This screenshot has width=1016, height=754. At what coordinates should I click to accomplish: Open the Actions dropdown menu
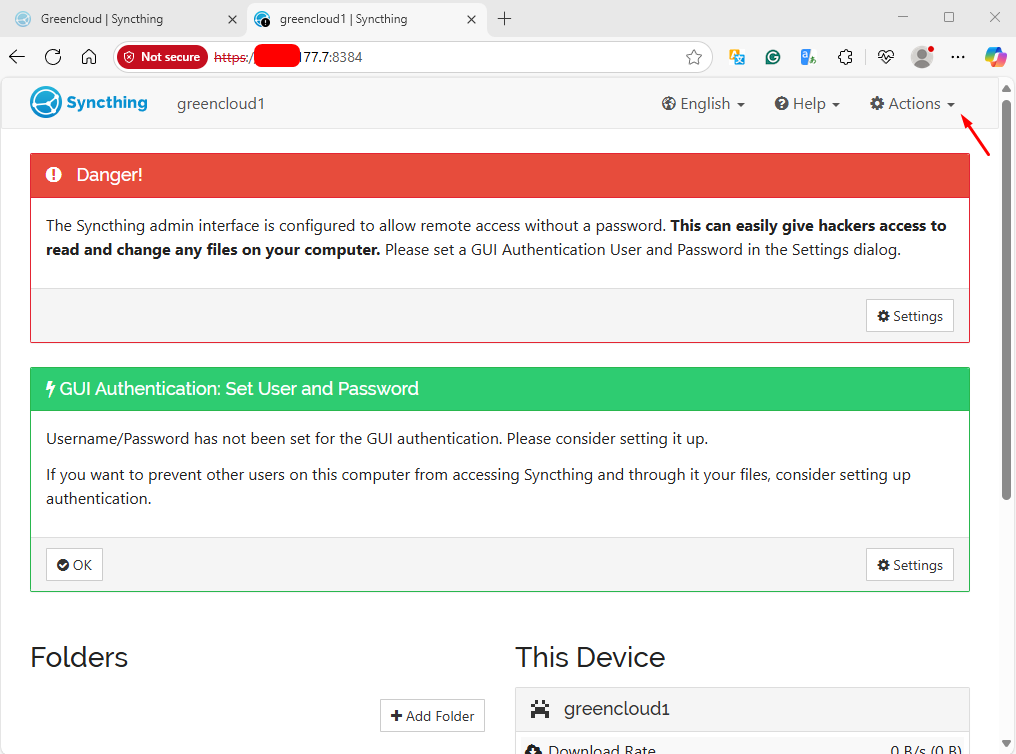click(912, 104)
